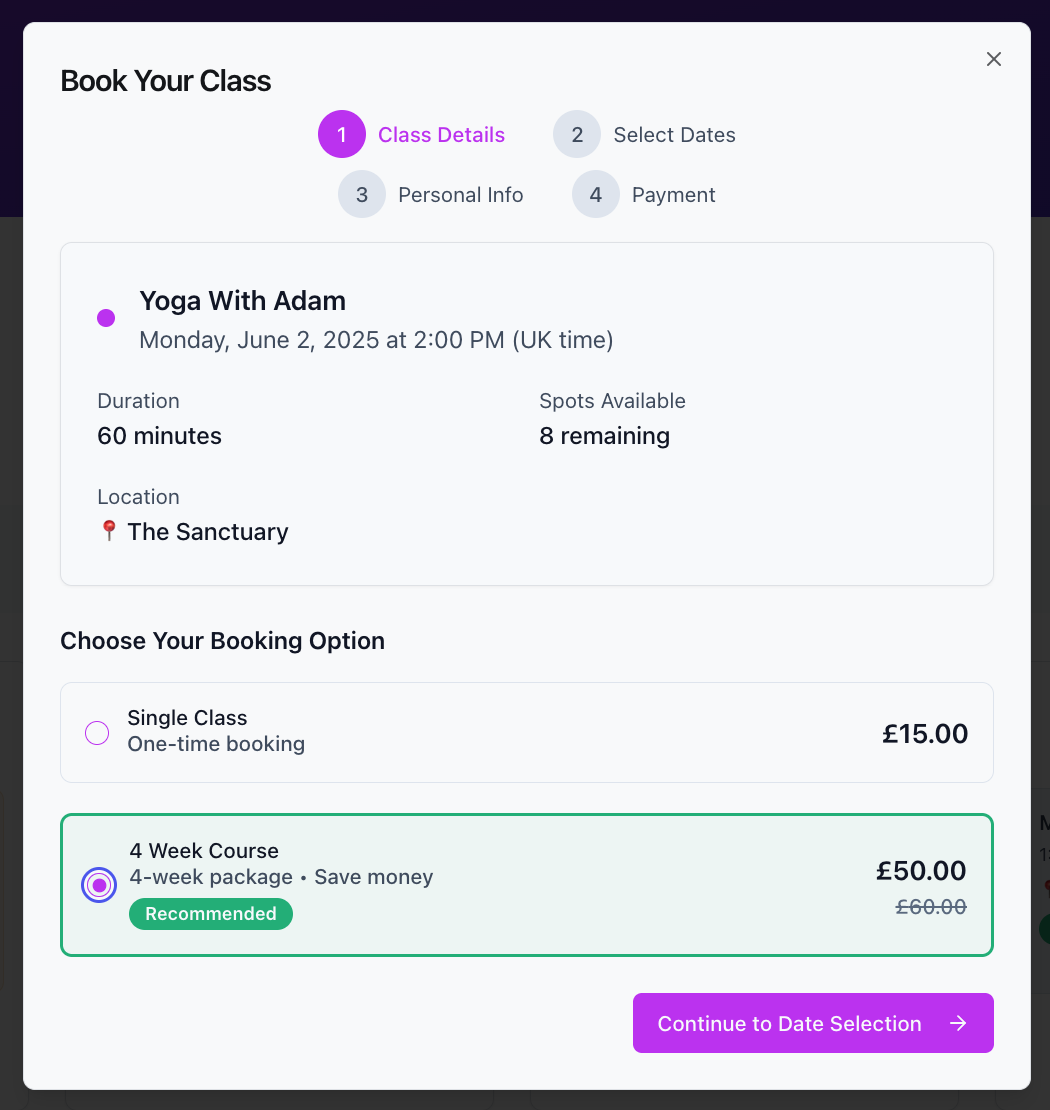Click the step 2 numbered circle
The height and width of the screenshot is (1110, 1050).
tap(577, 133)
